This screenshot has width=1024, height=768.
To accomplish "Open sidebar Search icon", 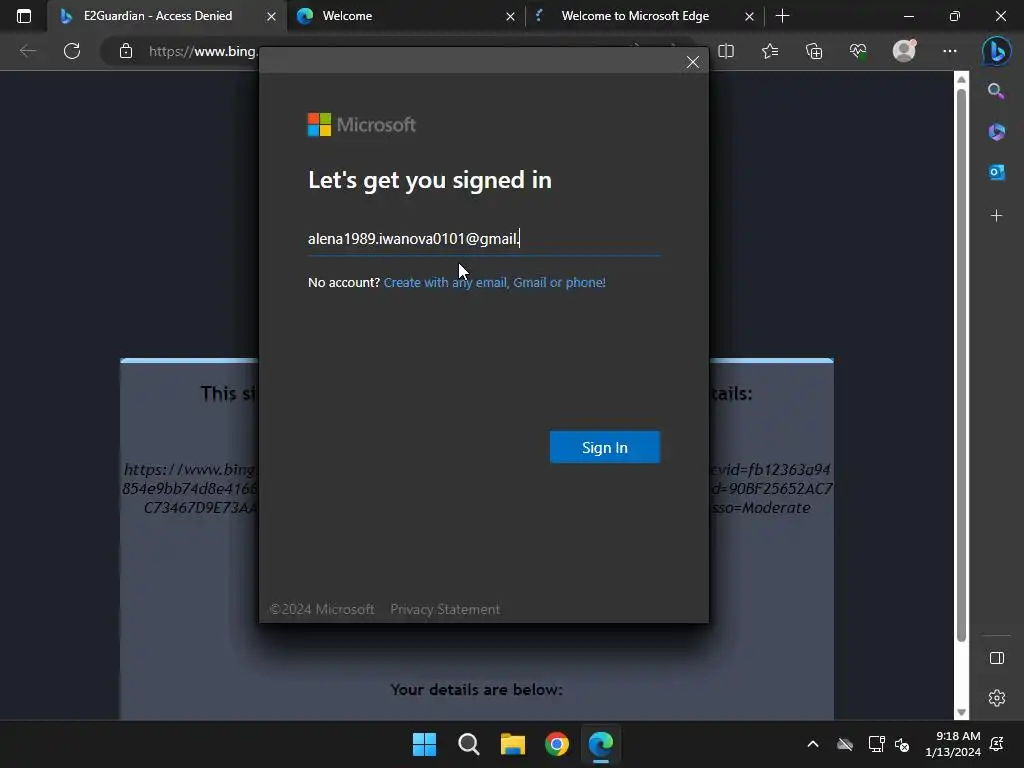I will pyautogui.click(x=996, y=91).
